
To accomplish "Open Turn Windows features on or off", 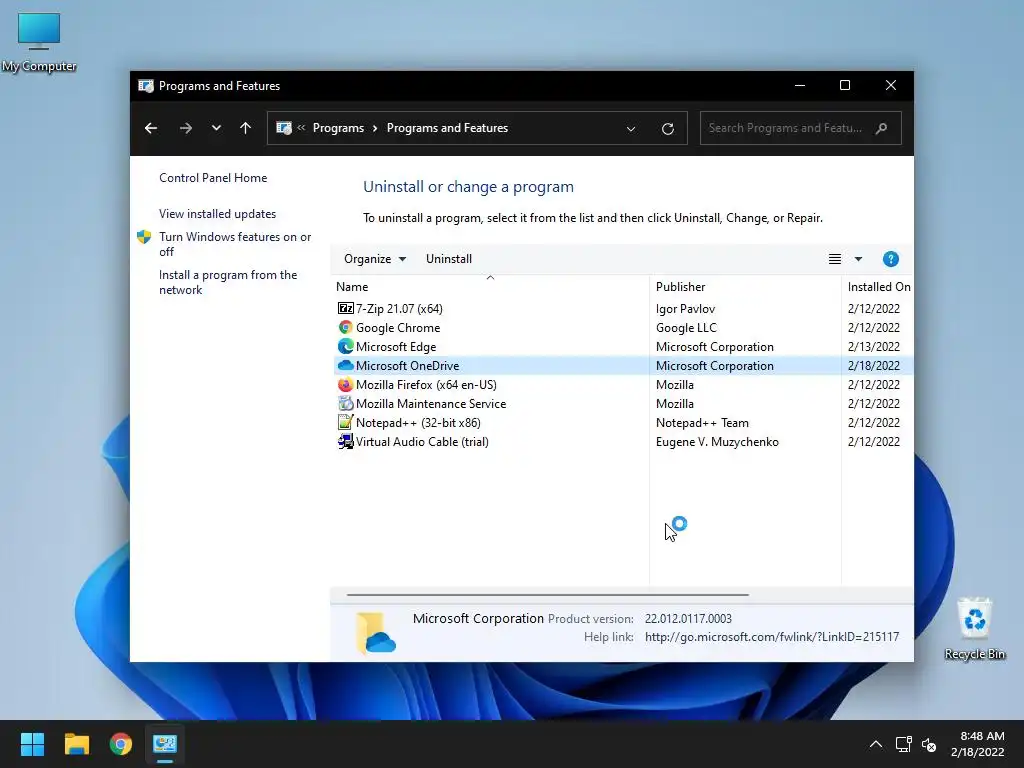I will point(235,244).
